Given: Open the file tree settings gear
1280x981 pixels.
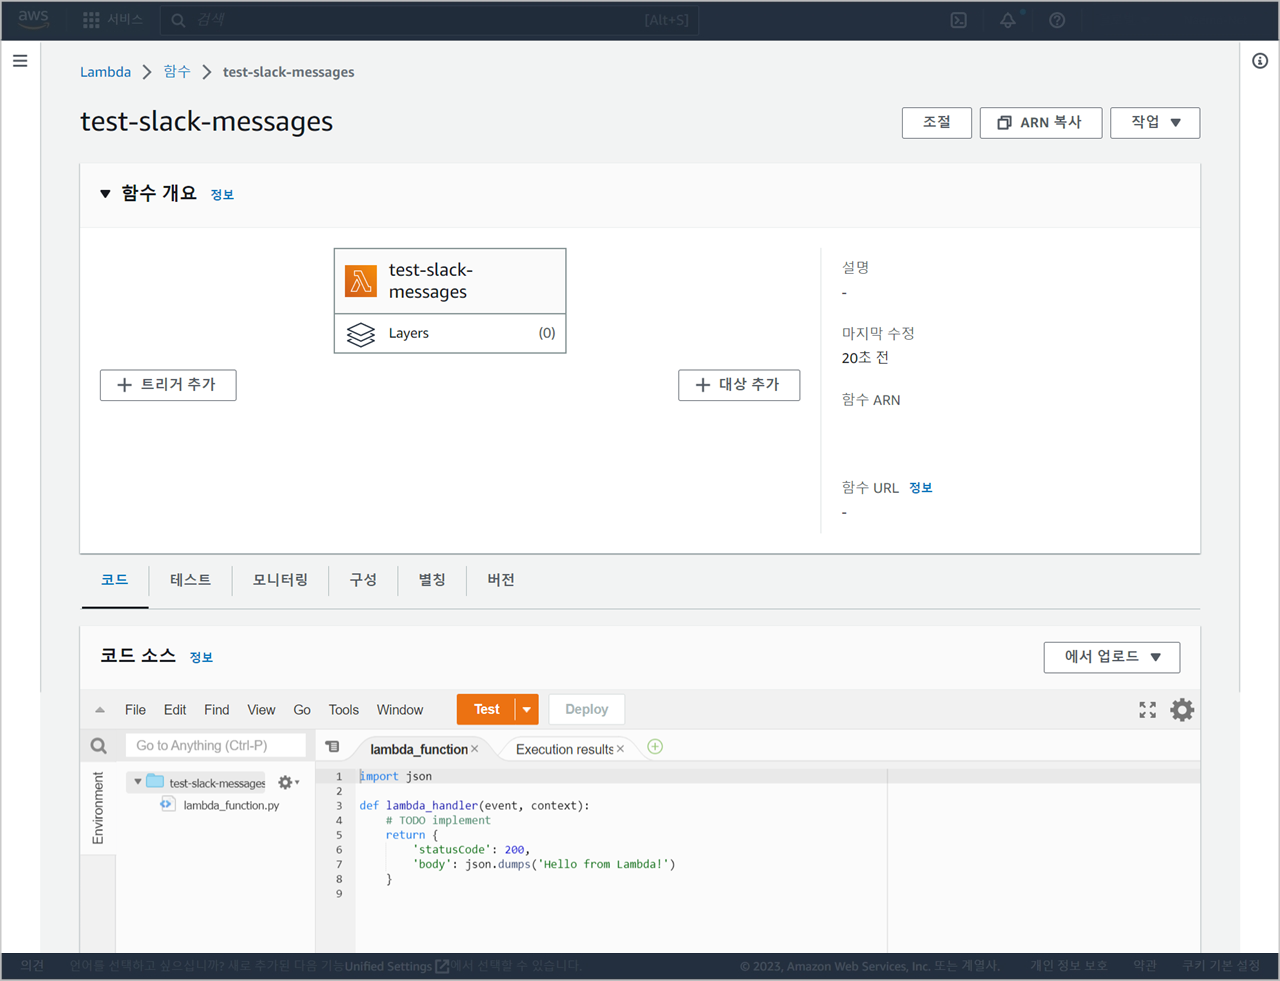Looking at the screenshot, I should (288, 783).
